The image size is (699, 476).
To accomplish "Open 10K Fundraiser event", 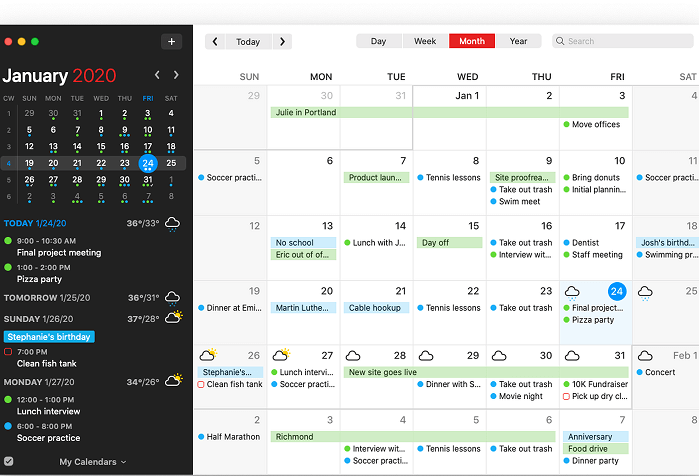I will coord(596,384).
